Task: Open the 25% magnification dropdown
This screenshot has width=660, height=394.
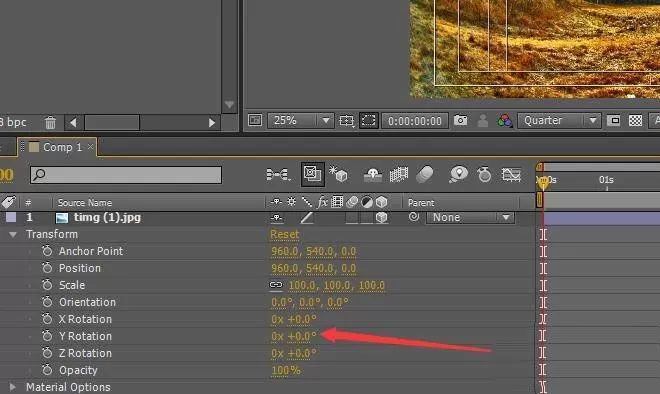Action: pyautogui.click(x=301, y=121)
